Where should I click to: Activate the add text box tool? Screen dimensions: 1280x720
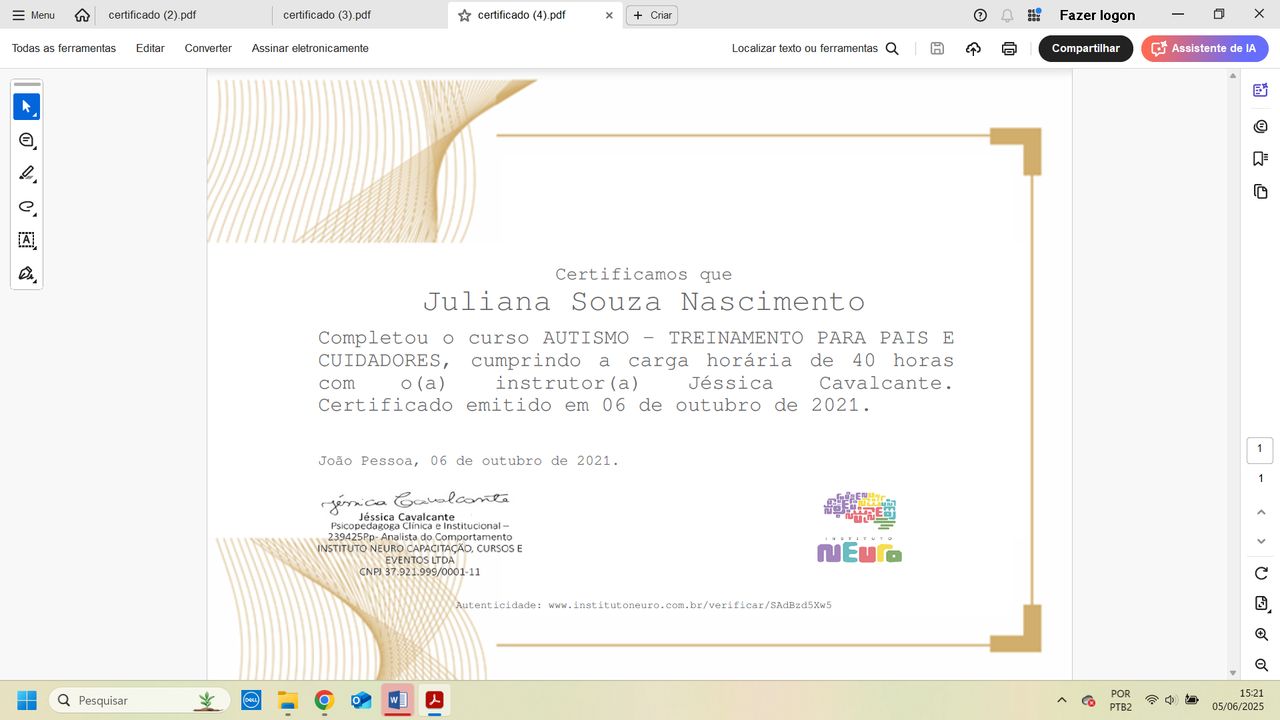pyautogui.click(x=26, y=240)
